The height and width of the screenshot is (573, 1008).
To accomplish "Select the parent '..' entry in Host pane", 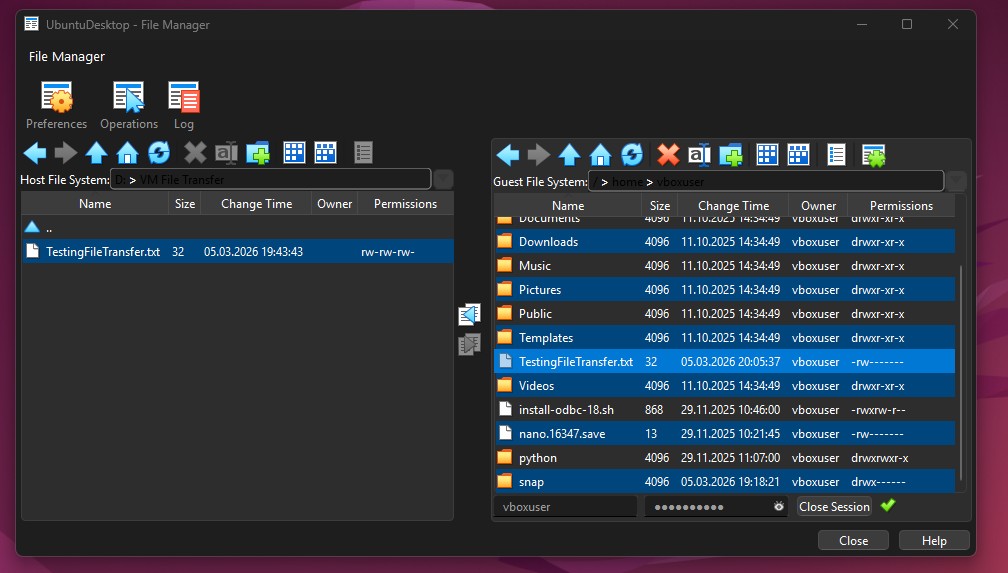I will pyautogui.click(x=237, y=228).
